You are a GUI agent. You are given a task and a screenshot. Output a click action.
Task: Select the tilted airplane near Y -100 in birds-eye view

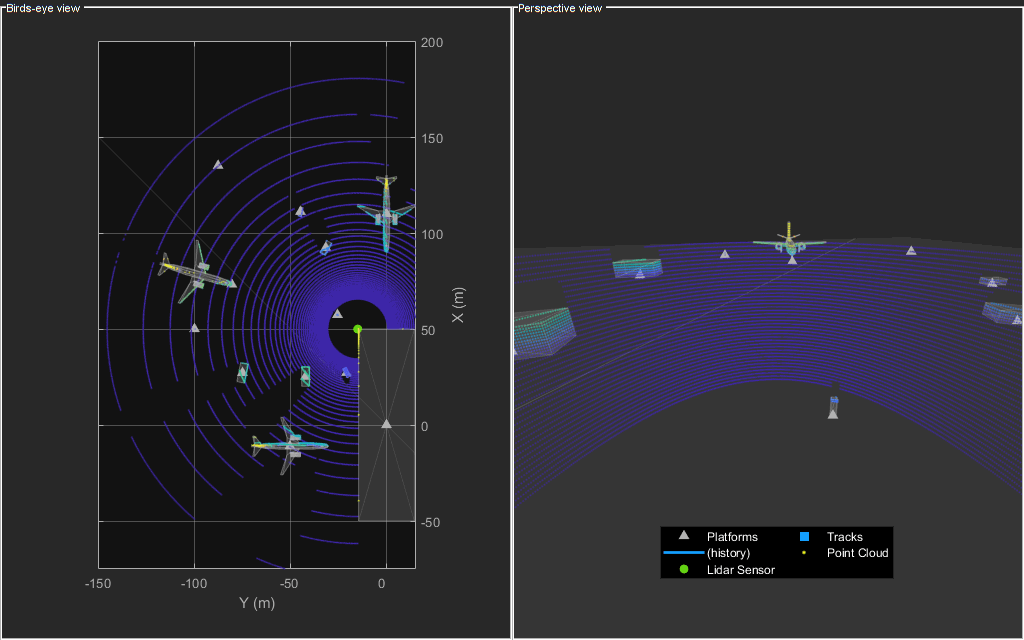197,273
